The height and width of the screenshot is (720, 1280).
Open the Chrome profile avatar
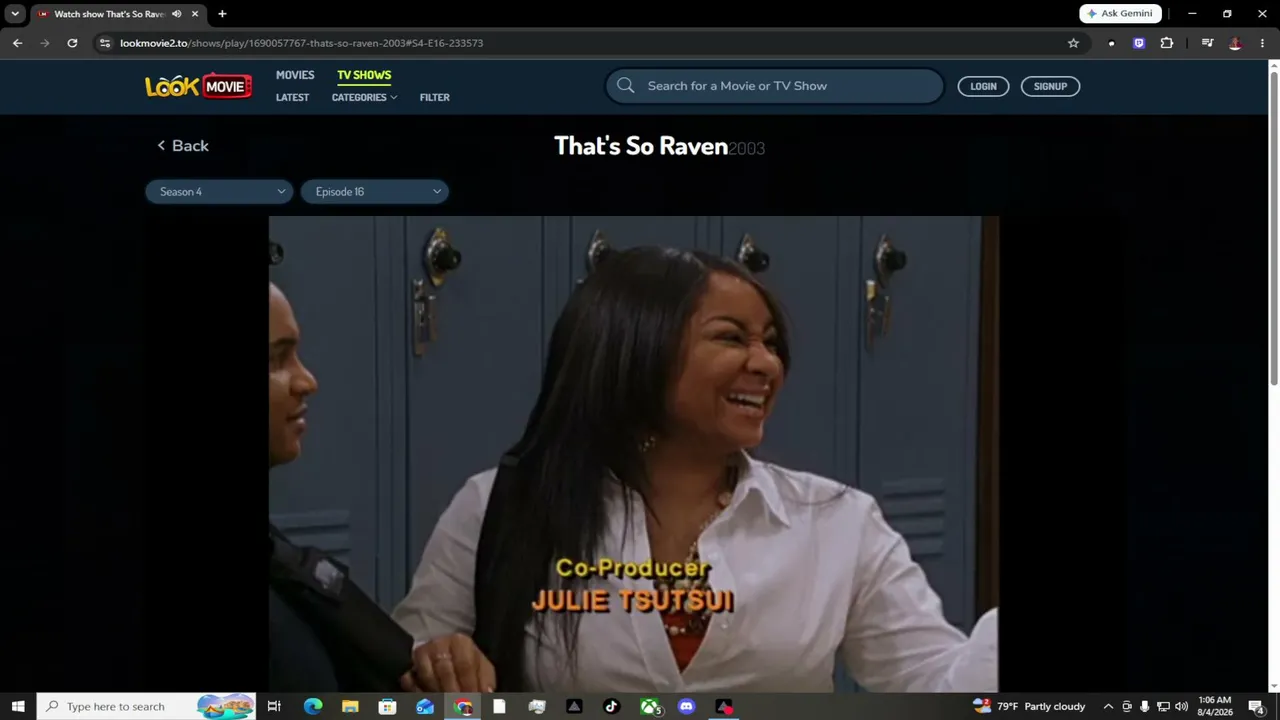(1235, 43)
